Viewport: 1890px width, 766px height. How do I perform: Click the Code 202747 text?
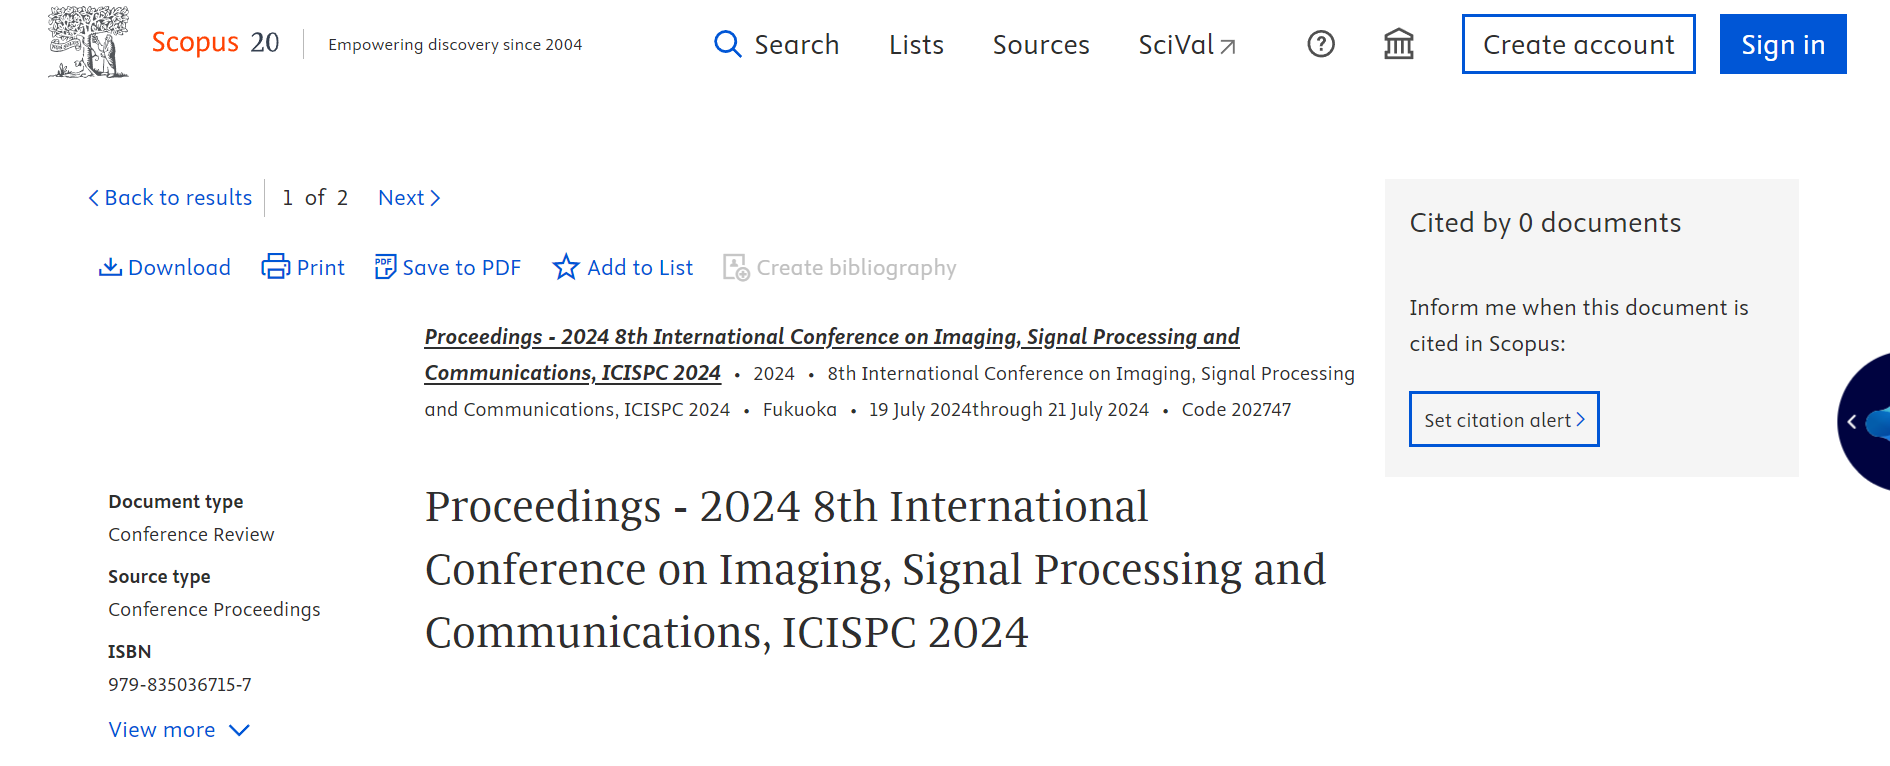coord(1236,410)
